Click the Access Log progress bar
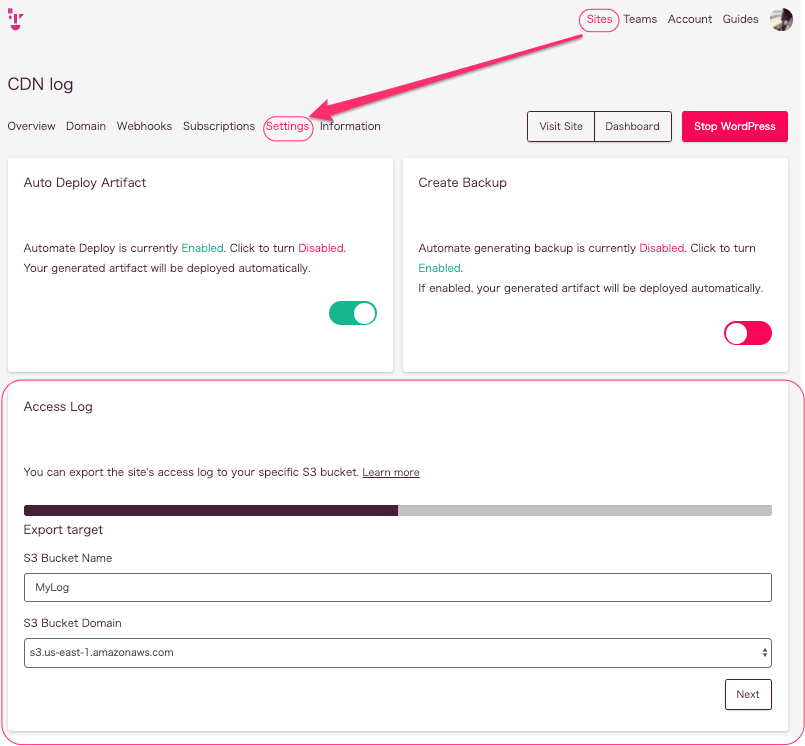Image resolution: width=805 pixels, height=746 pixels. [397, 510]
